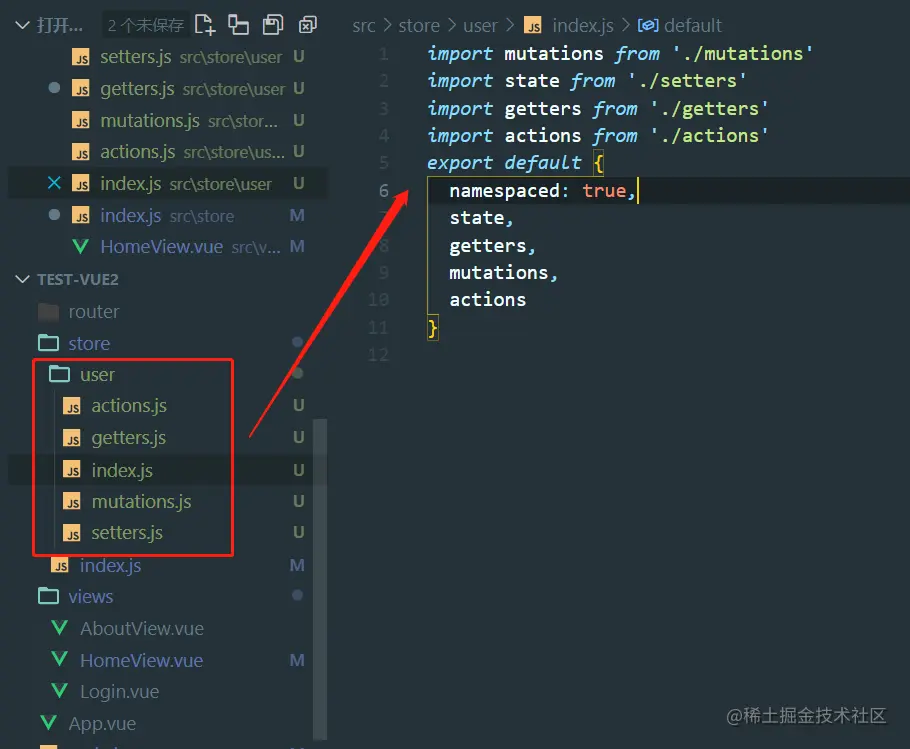This screenshot has height=749, width=910.
Task: Collapse the store folder
Action: [89, 343]
